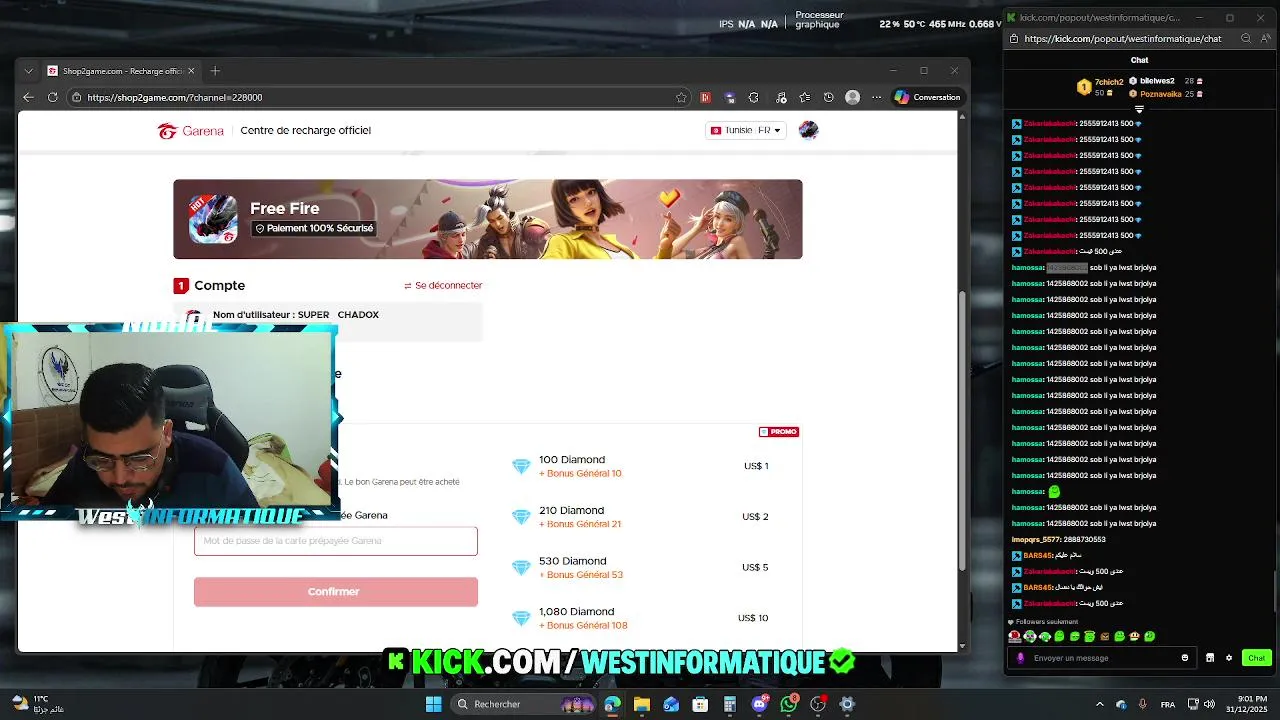
Task: Open the volume tray icon
Action: pyautogui.click(x=1210, y=704)
